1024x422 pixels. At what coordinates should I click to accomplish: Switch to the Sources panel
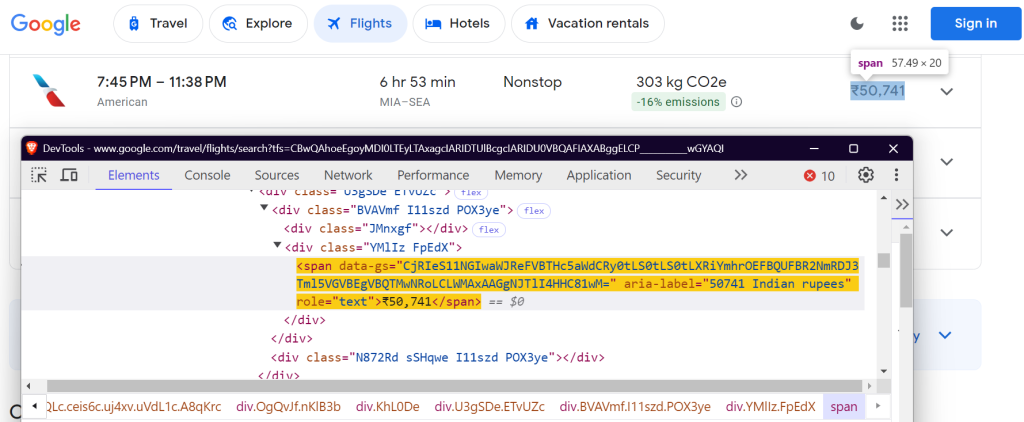[x=277, y=175]
